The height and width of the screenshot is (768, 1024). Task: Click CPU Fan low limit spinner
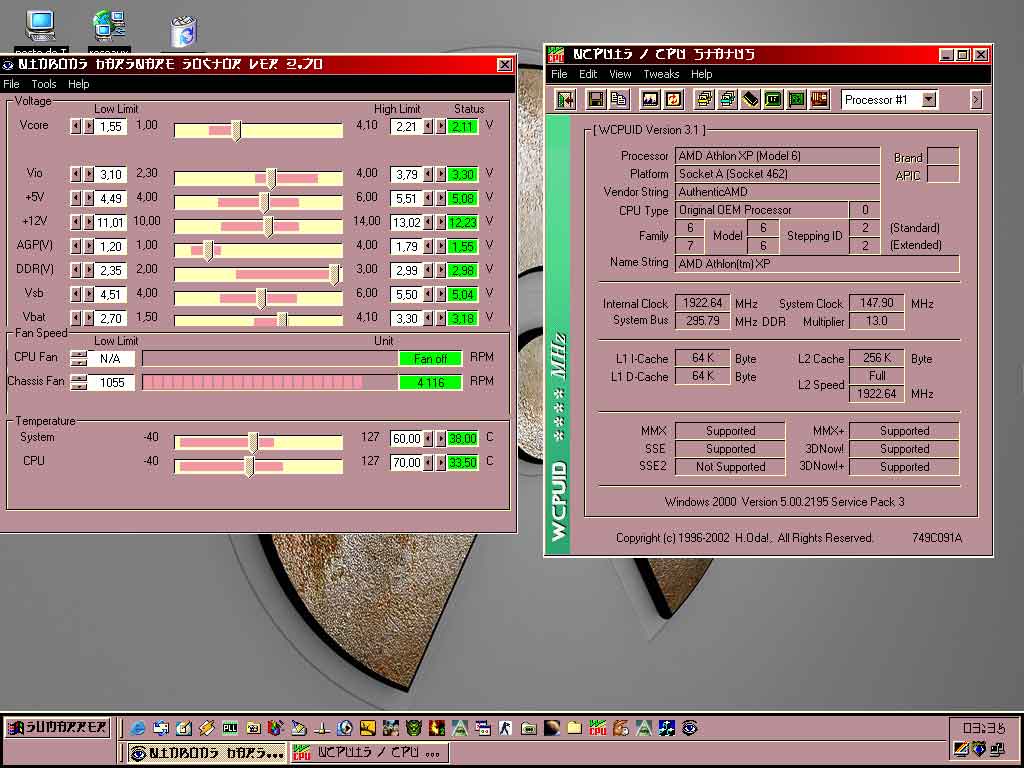tap(78, 358)
